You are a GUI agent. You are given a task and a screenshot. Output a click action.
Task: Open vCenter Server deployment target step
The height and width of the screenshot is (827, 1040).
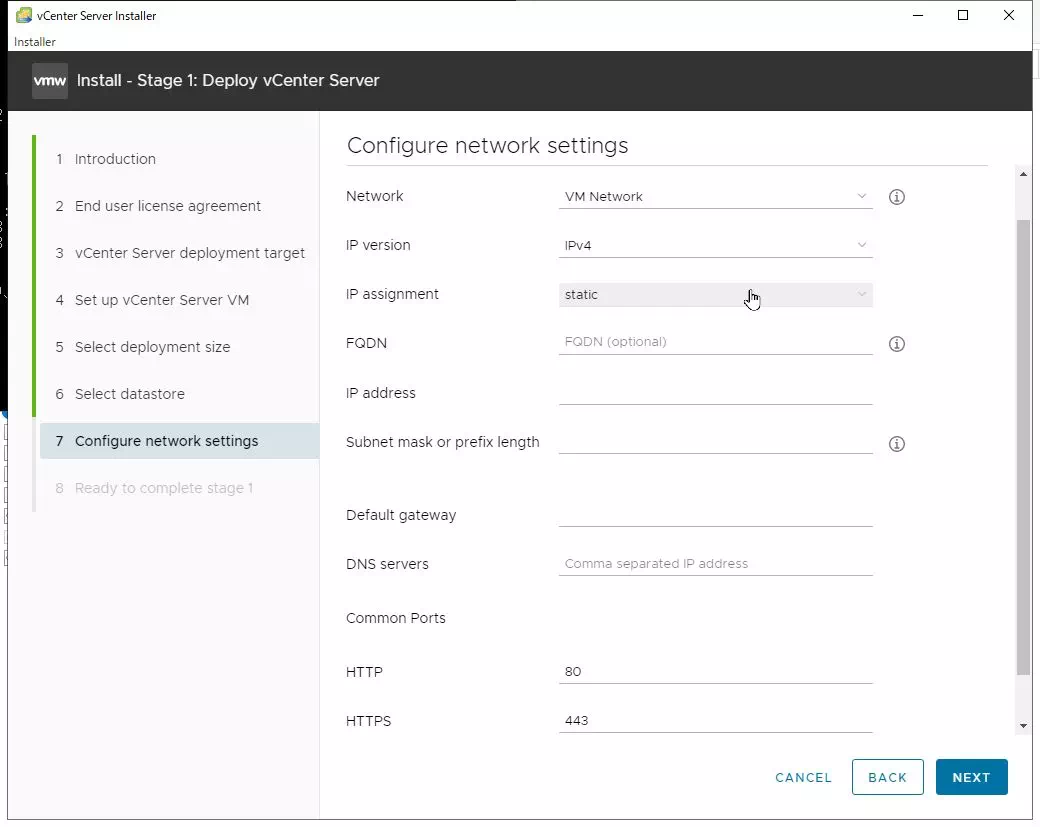tap(190, 253)
